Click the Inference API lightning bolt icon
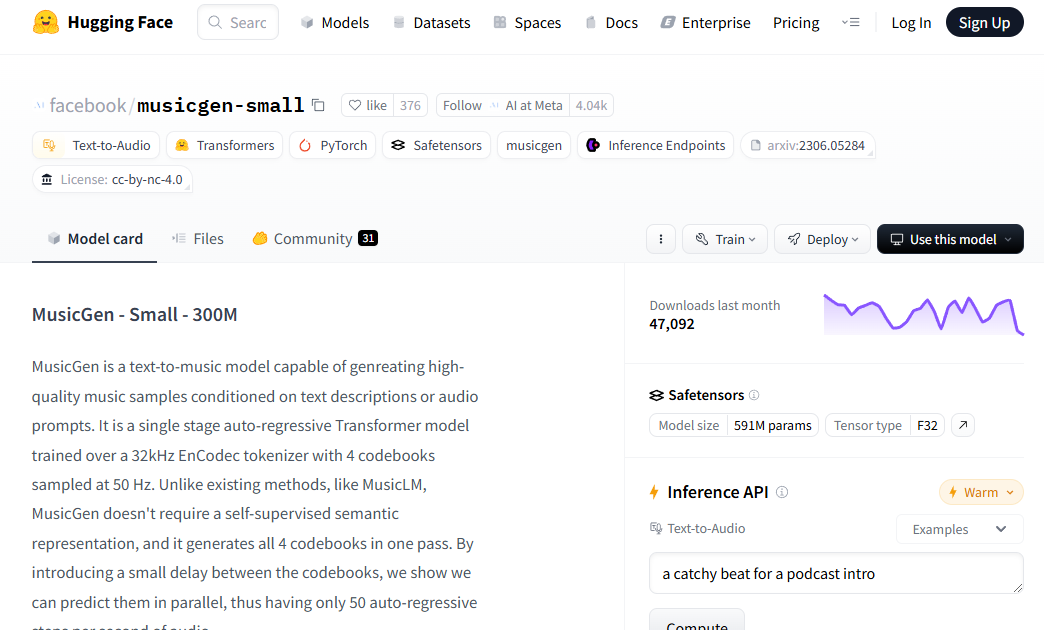1044x630 pixels. pos(654,492)
